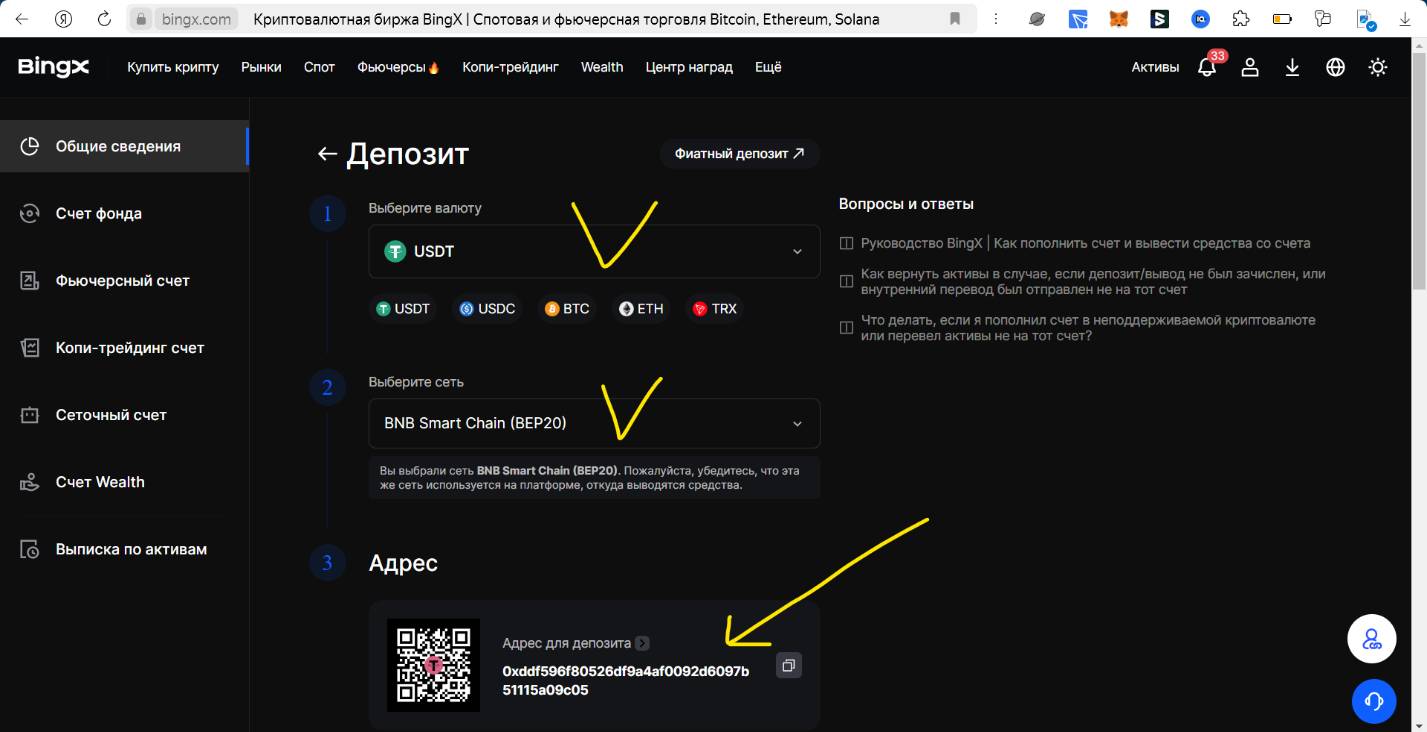Open the user profile icon
Viewport: 1427px width, 732px height.
1250,67
